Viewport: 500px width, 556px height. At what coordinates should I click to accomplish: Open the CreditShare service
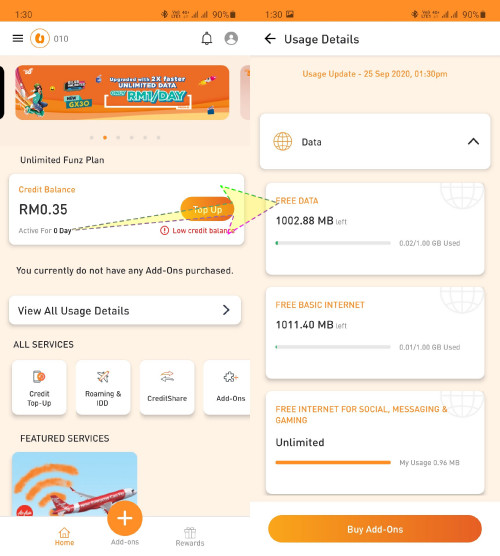point(167,388)
